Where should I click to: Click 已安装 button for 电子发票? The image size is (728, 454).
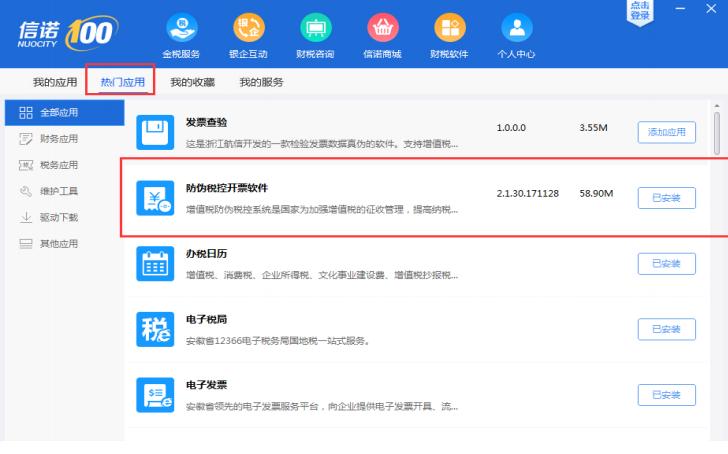pos(666,395)
